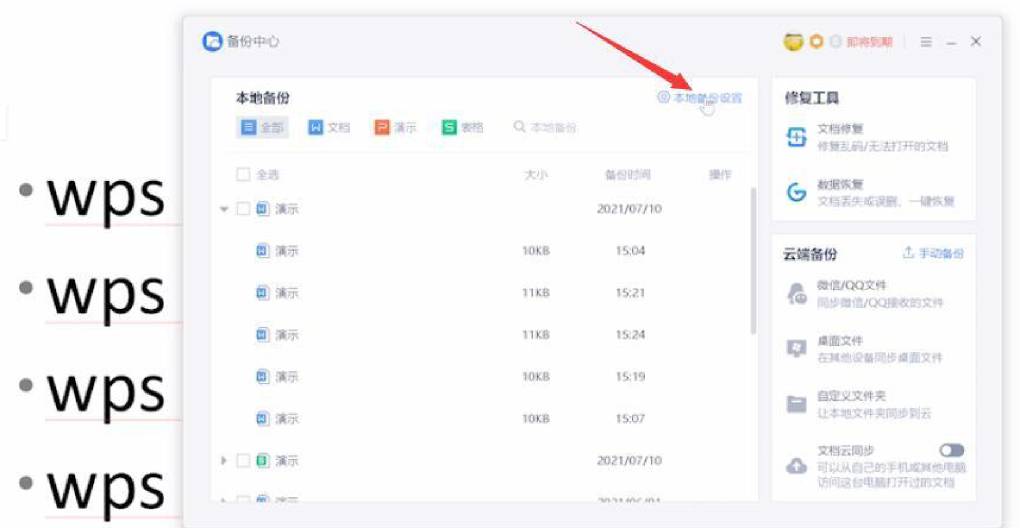The height and width of the screenshot is (528, 1020).
Task: Click file icon of the 15:21 backup
Action: pos(262,293)
